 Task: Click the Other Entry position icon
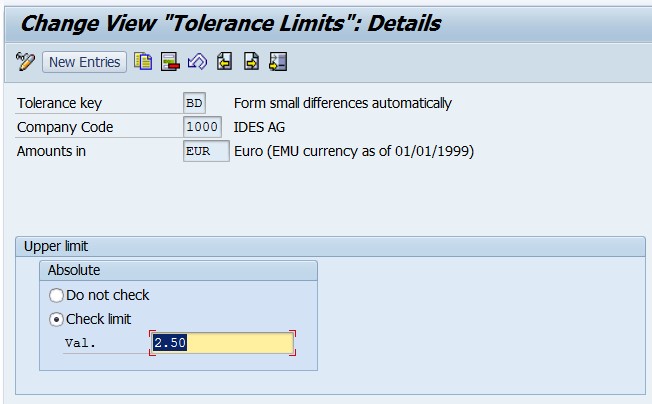[x=278, y=62]
